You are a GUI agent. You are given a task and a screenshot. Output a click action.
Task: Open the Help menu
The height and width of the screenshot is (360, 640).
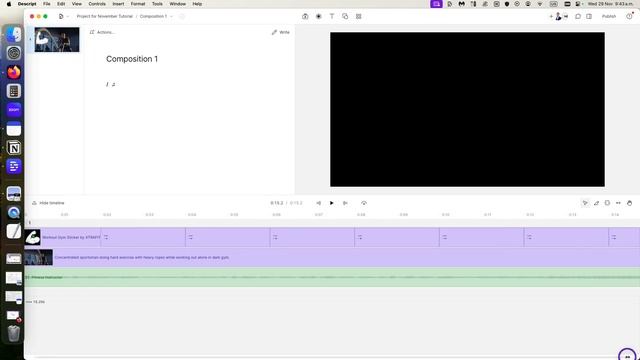pos(197,4)
